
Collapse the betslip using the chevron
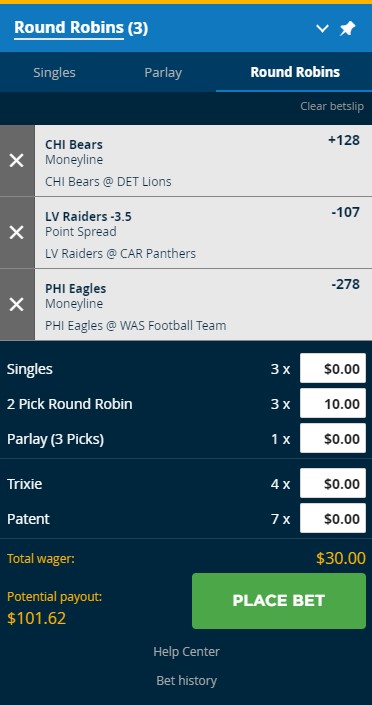pyautogui.click(x=322, y=29)
